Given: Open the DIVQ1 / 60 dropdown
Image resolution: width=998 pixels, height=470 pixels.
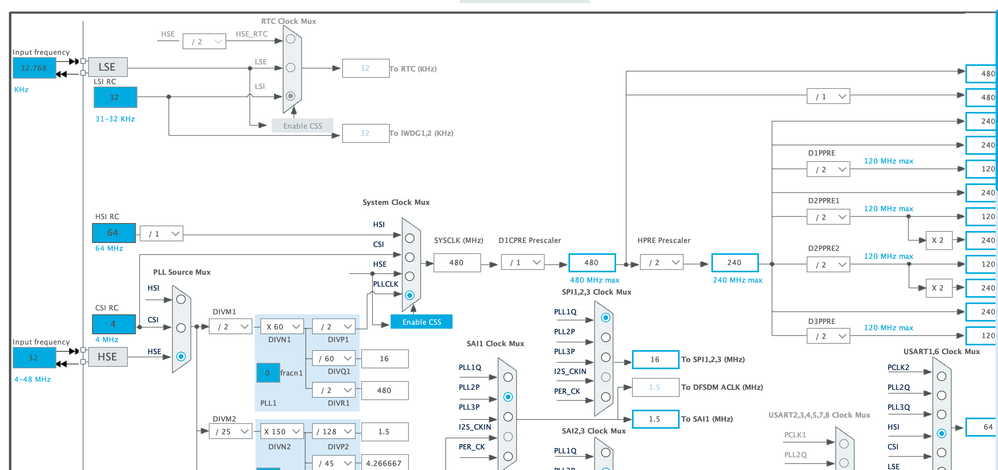Looking at the screenshot, I should [334, 359].
